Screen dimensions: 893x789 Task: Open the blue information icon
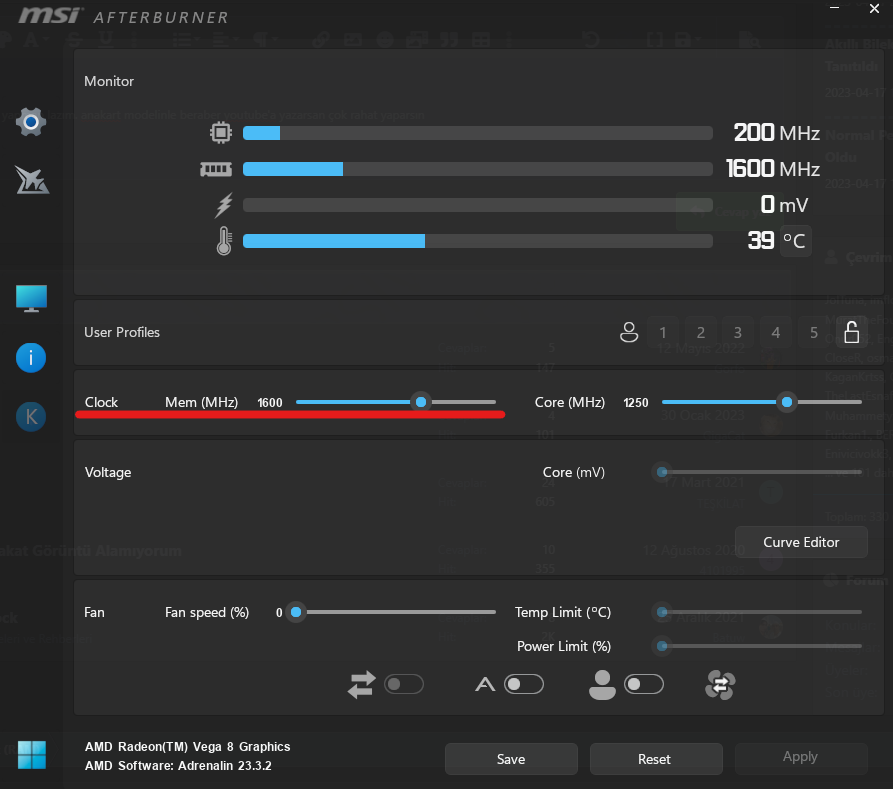(31, 357)
